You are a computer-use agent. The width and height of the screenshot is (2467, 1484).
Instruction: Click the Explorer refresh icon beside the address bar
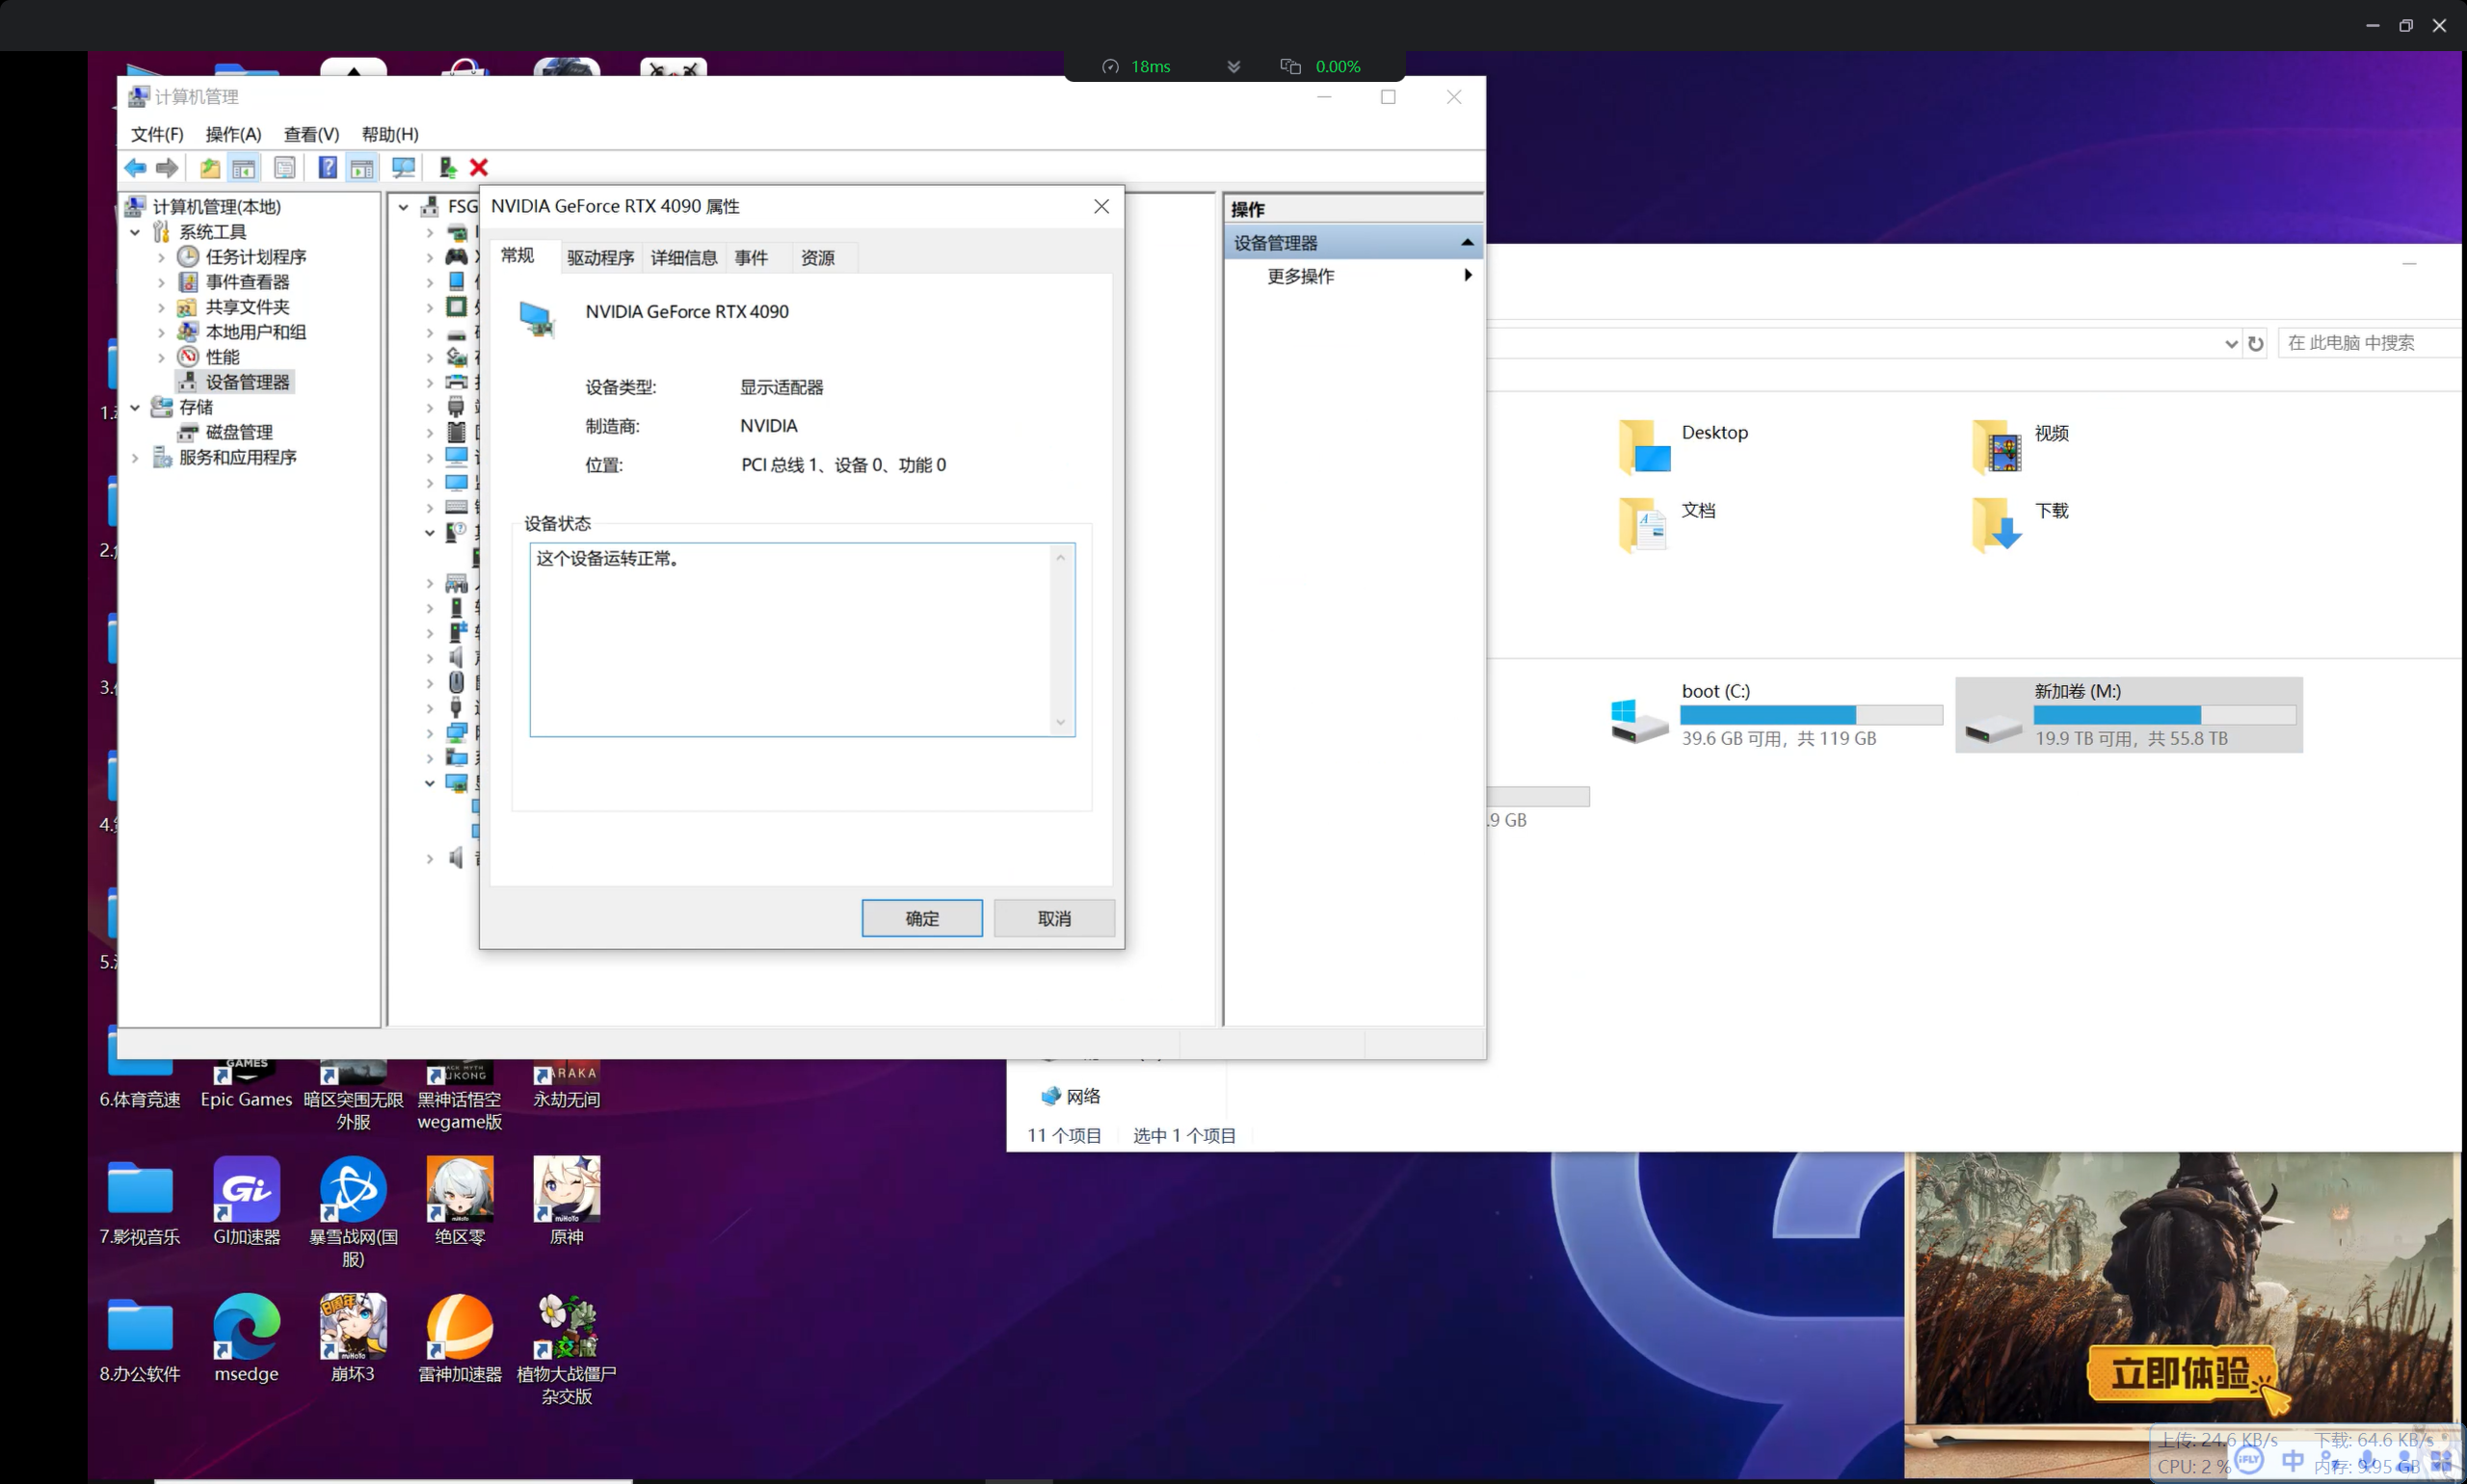(2255, 343)
